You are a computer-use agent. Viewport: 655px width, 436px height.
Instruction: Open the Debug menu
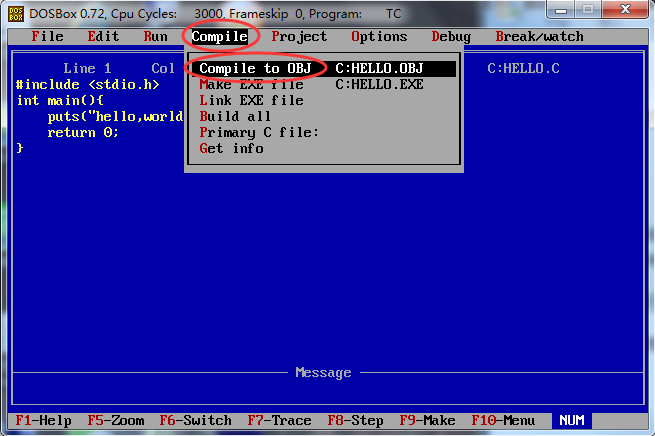click(x=451, y=37)
